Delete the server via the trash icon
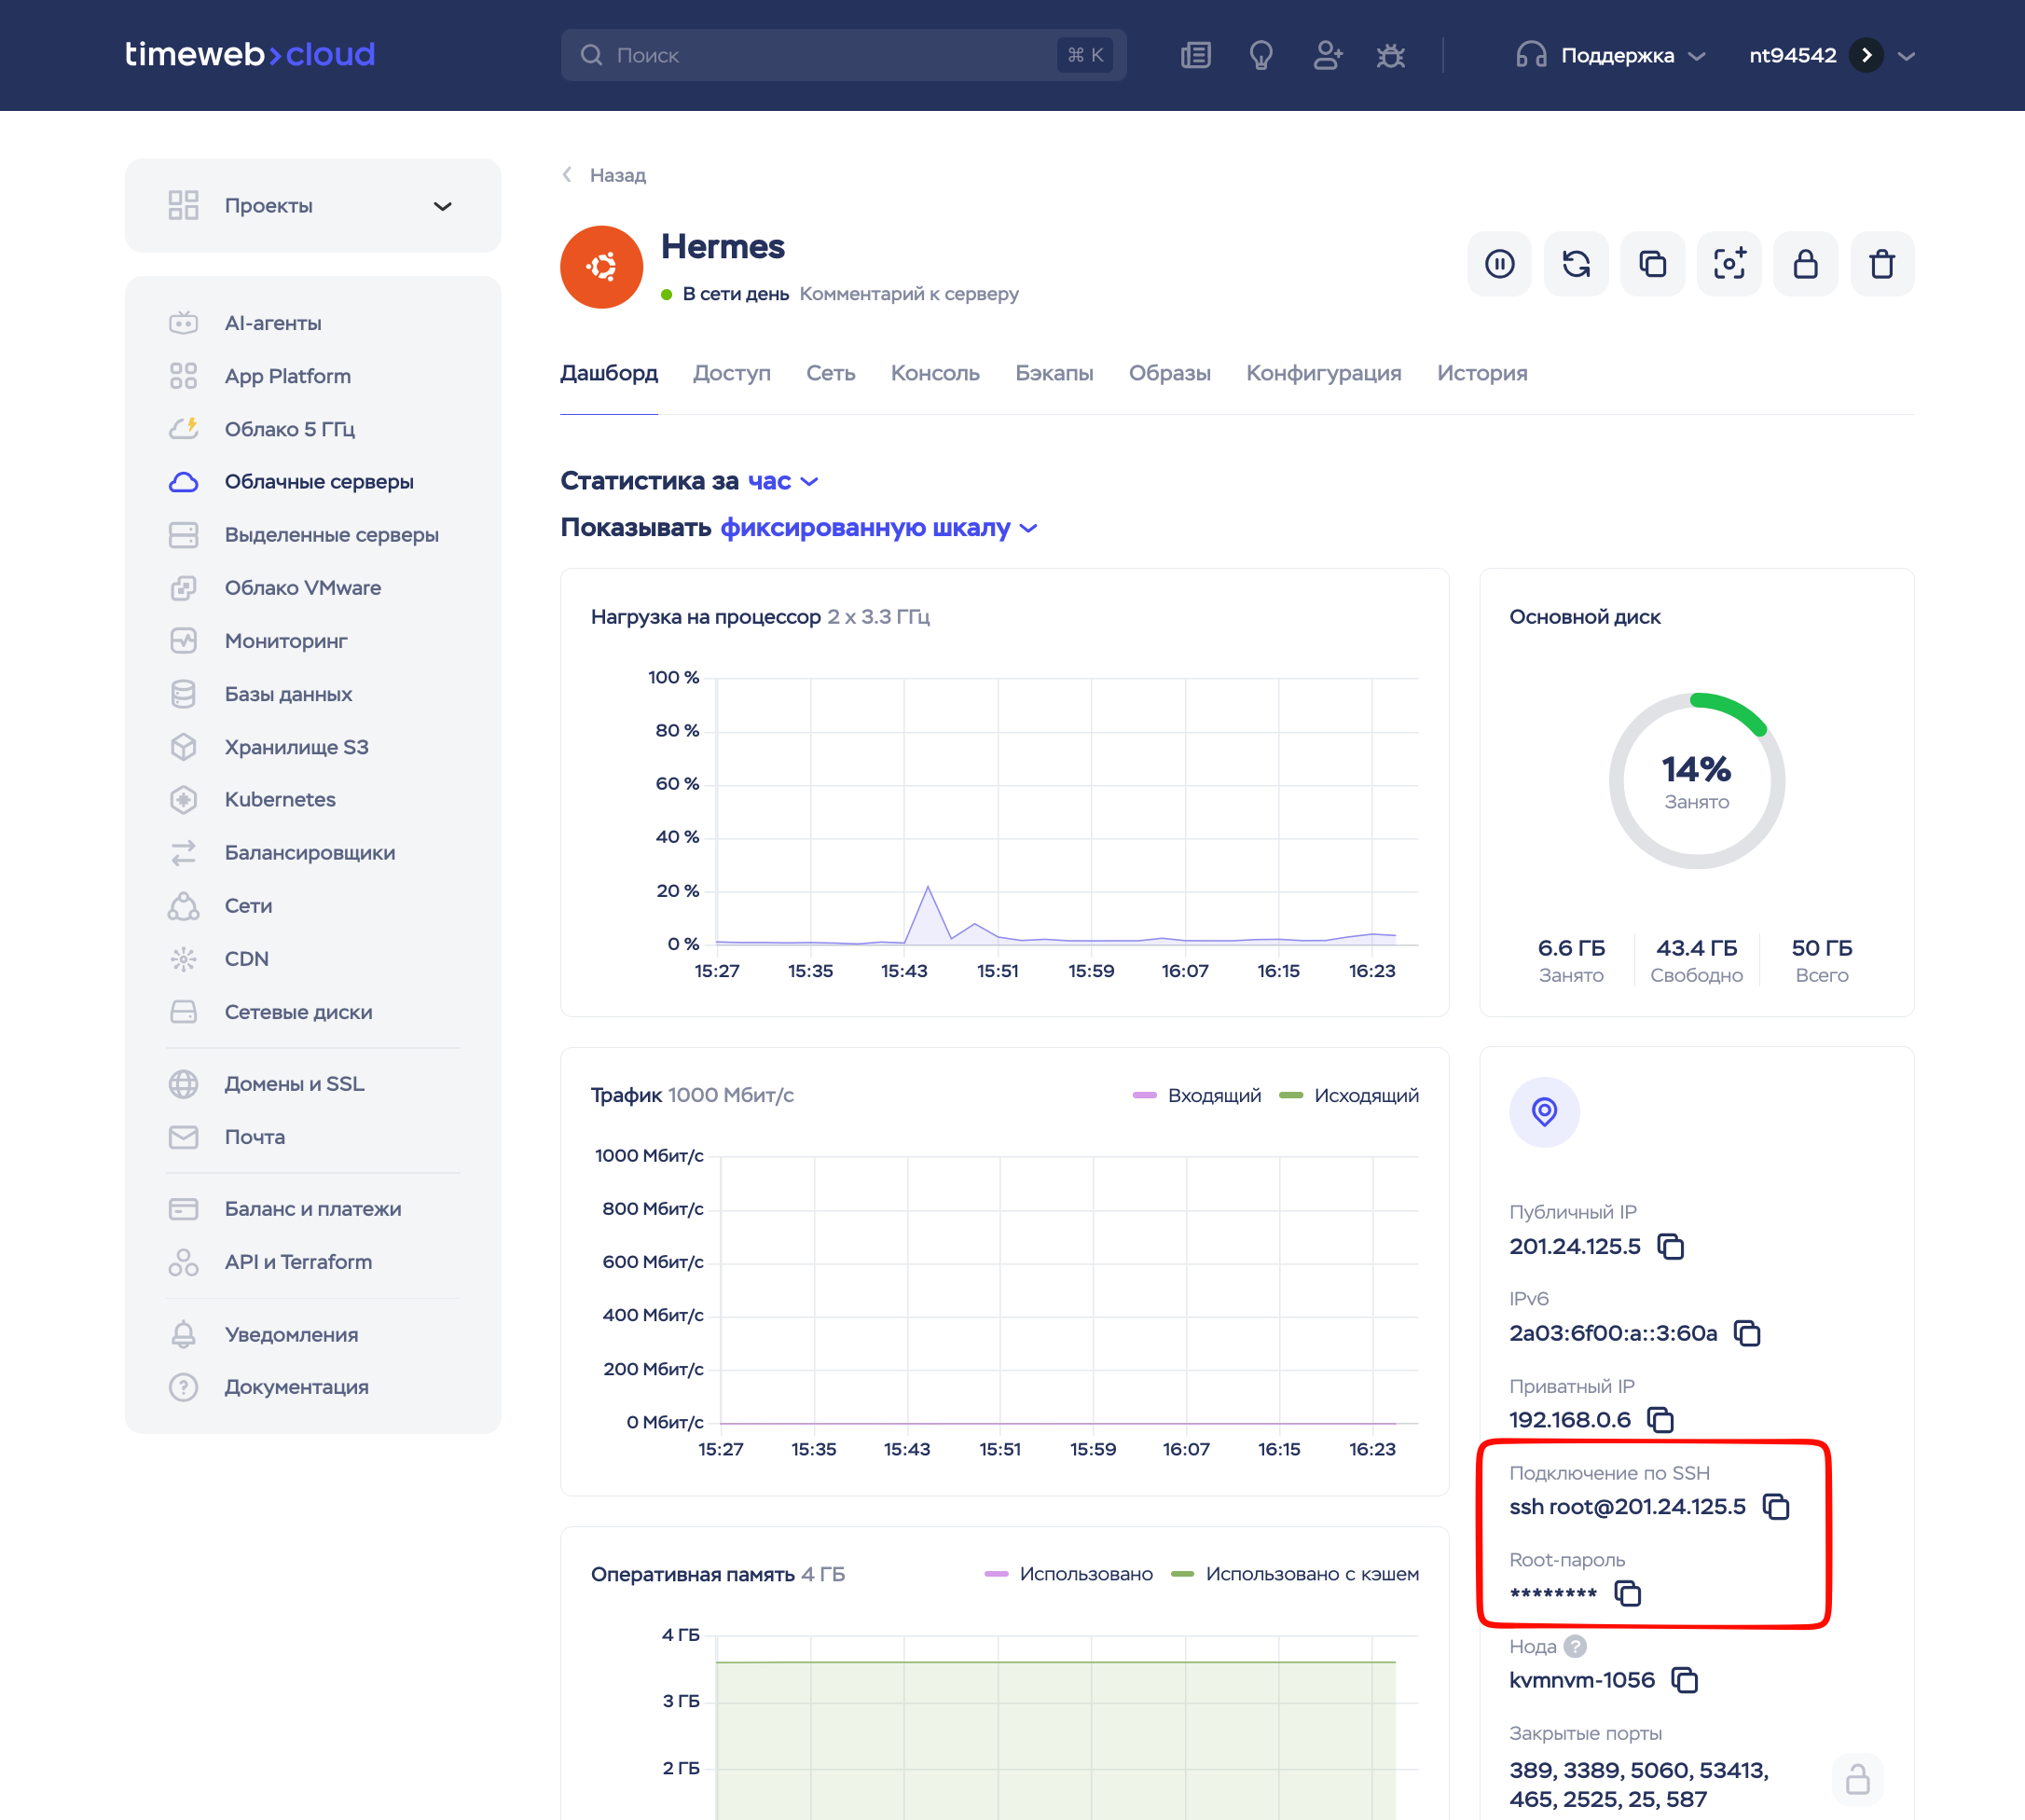Screen dimensions: 2025x1820 [x=1882, y=264]
